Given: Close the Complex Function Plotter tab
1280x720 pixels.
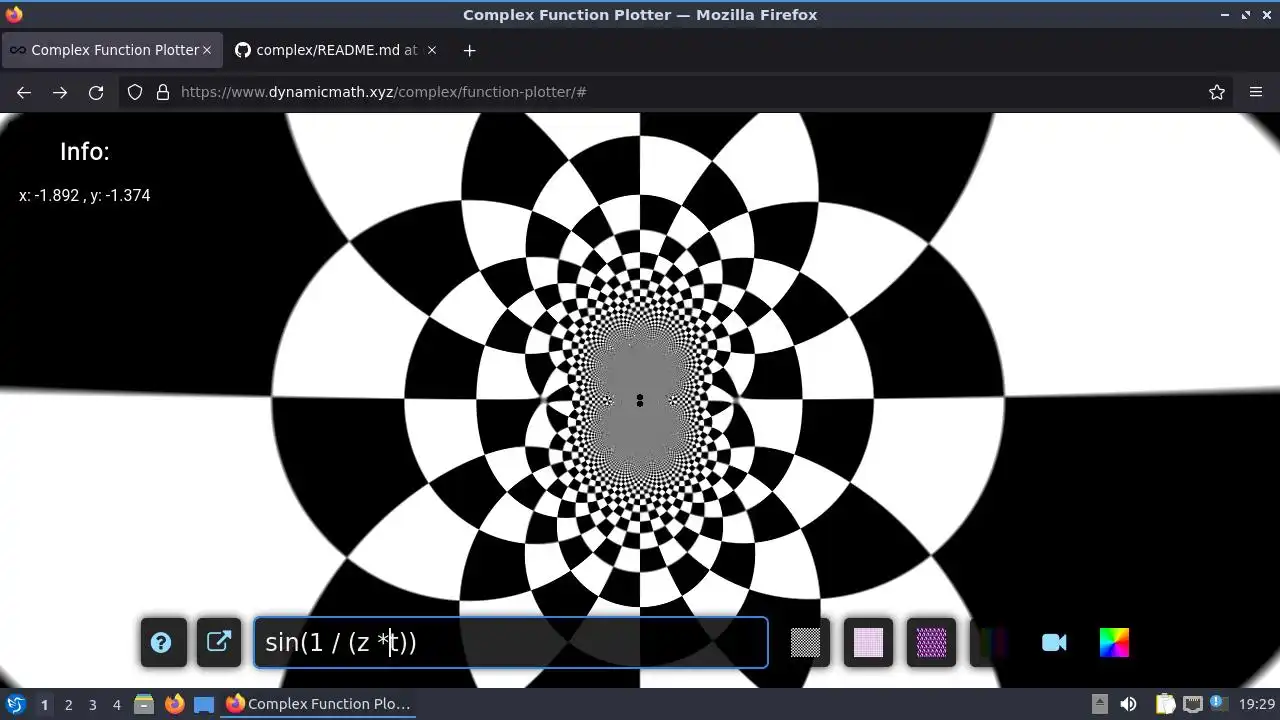Looking at the screenshot, I should coord(207,50).
